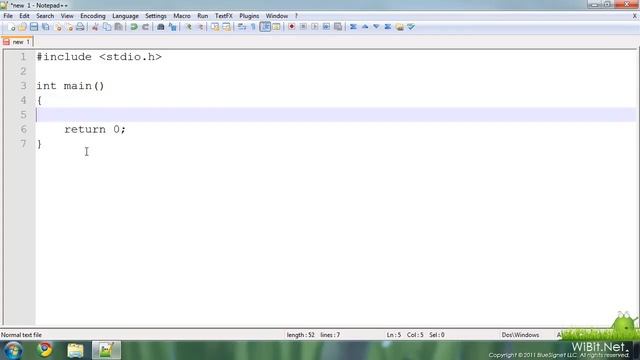The image size is (640, 360).
Task: Click the green checkmark toolbar icon
Action: click(x=411, y=27)
